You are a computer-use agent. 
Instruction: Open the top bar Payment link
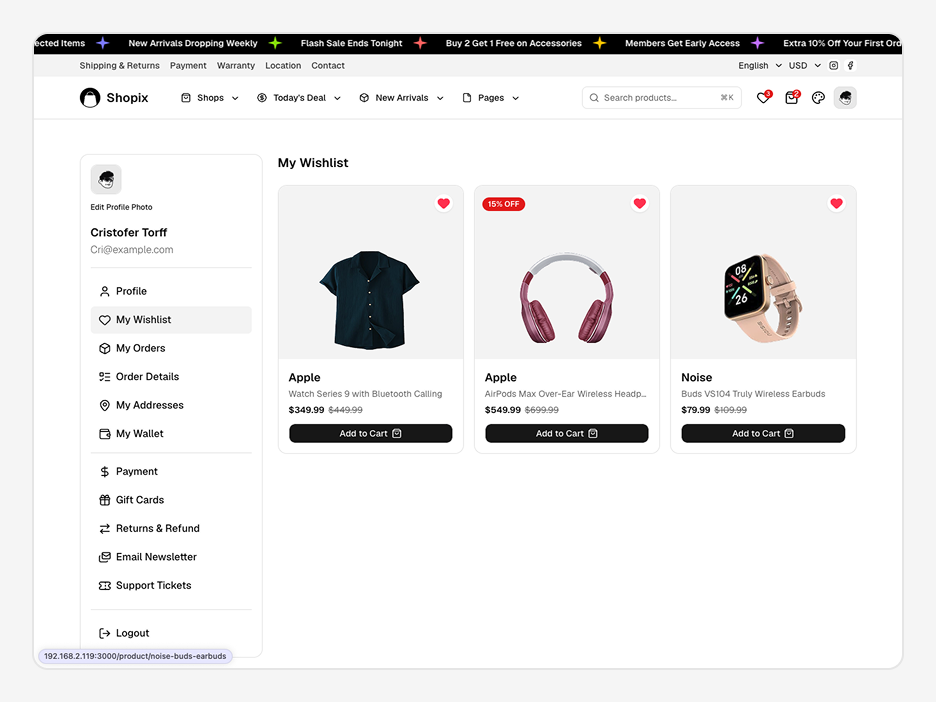(x=188, y=66)
